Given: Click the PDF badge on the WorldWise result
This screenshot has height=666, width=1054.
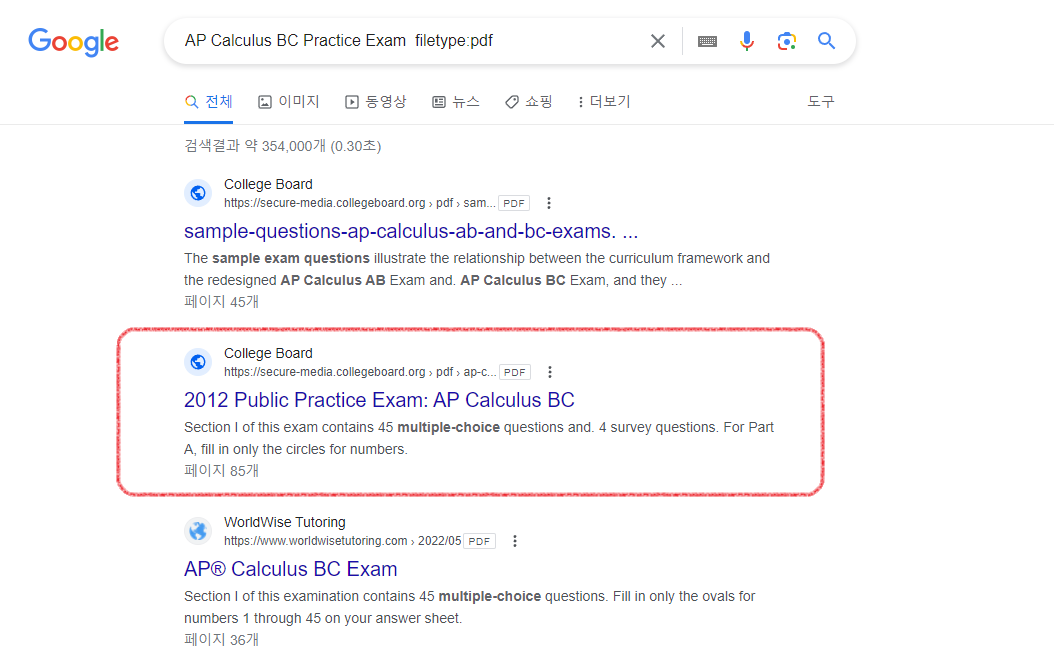Looking at the screenshot, I should pyautogui.click(x=479, y=541).
